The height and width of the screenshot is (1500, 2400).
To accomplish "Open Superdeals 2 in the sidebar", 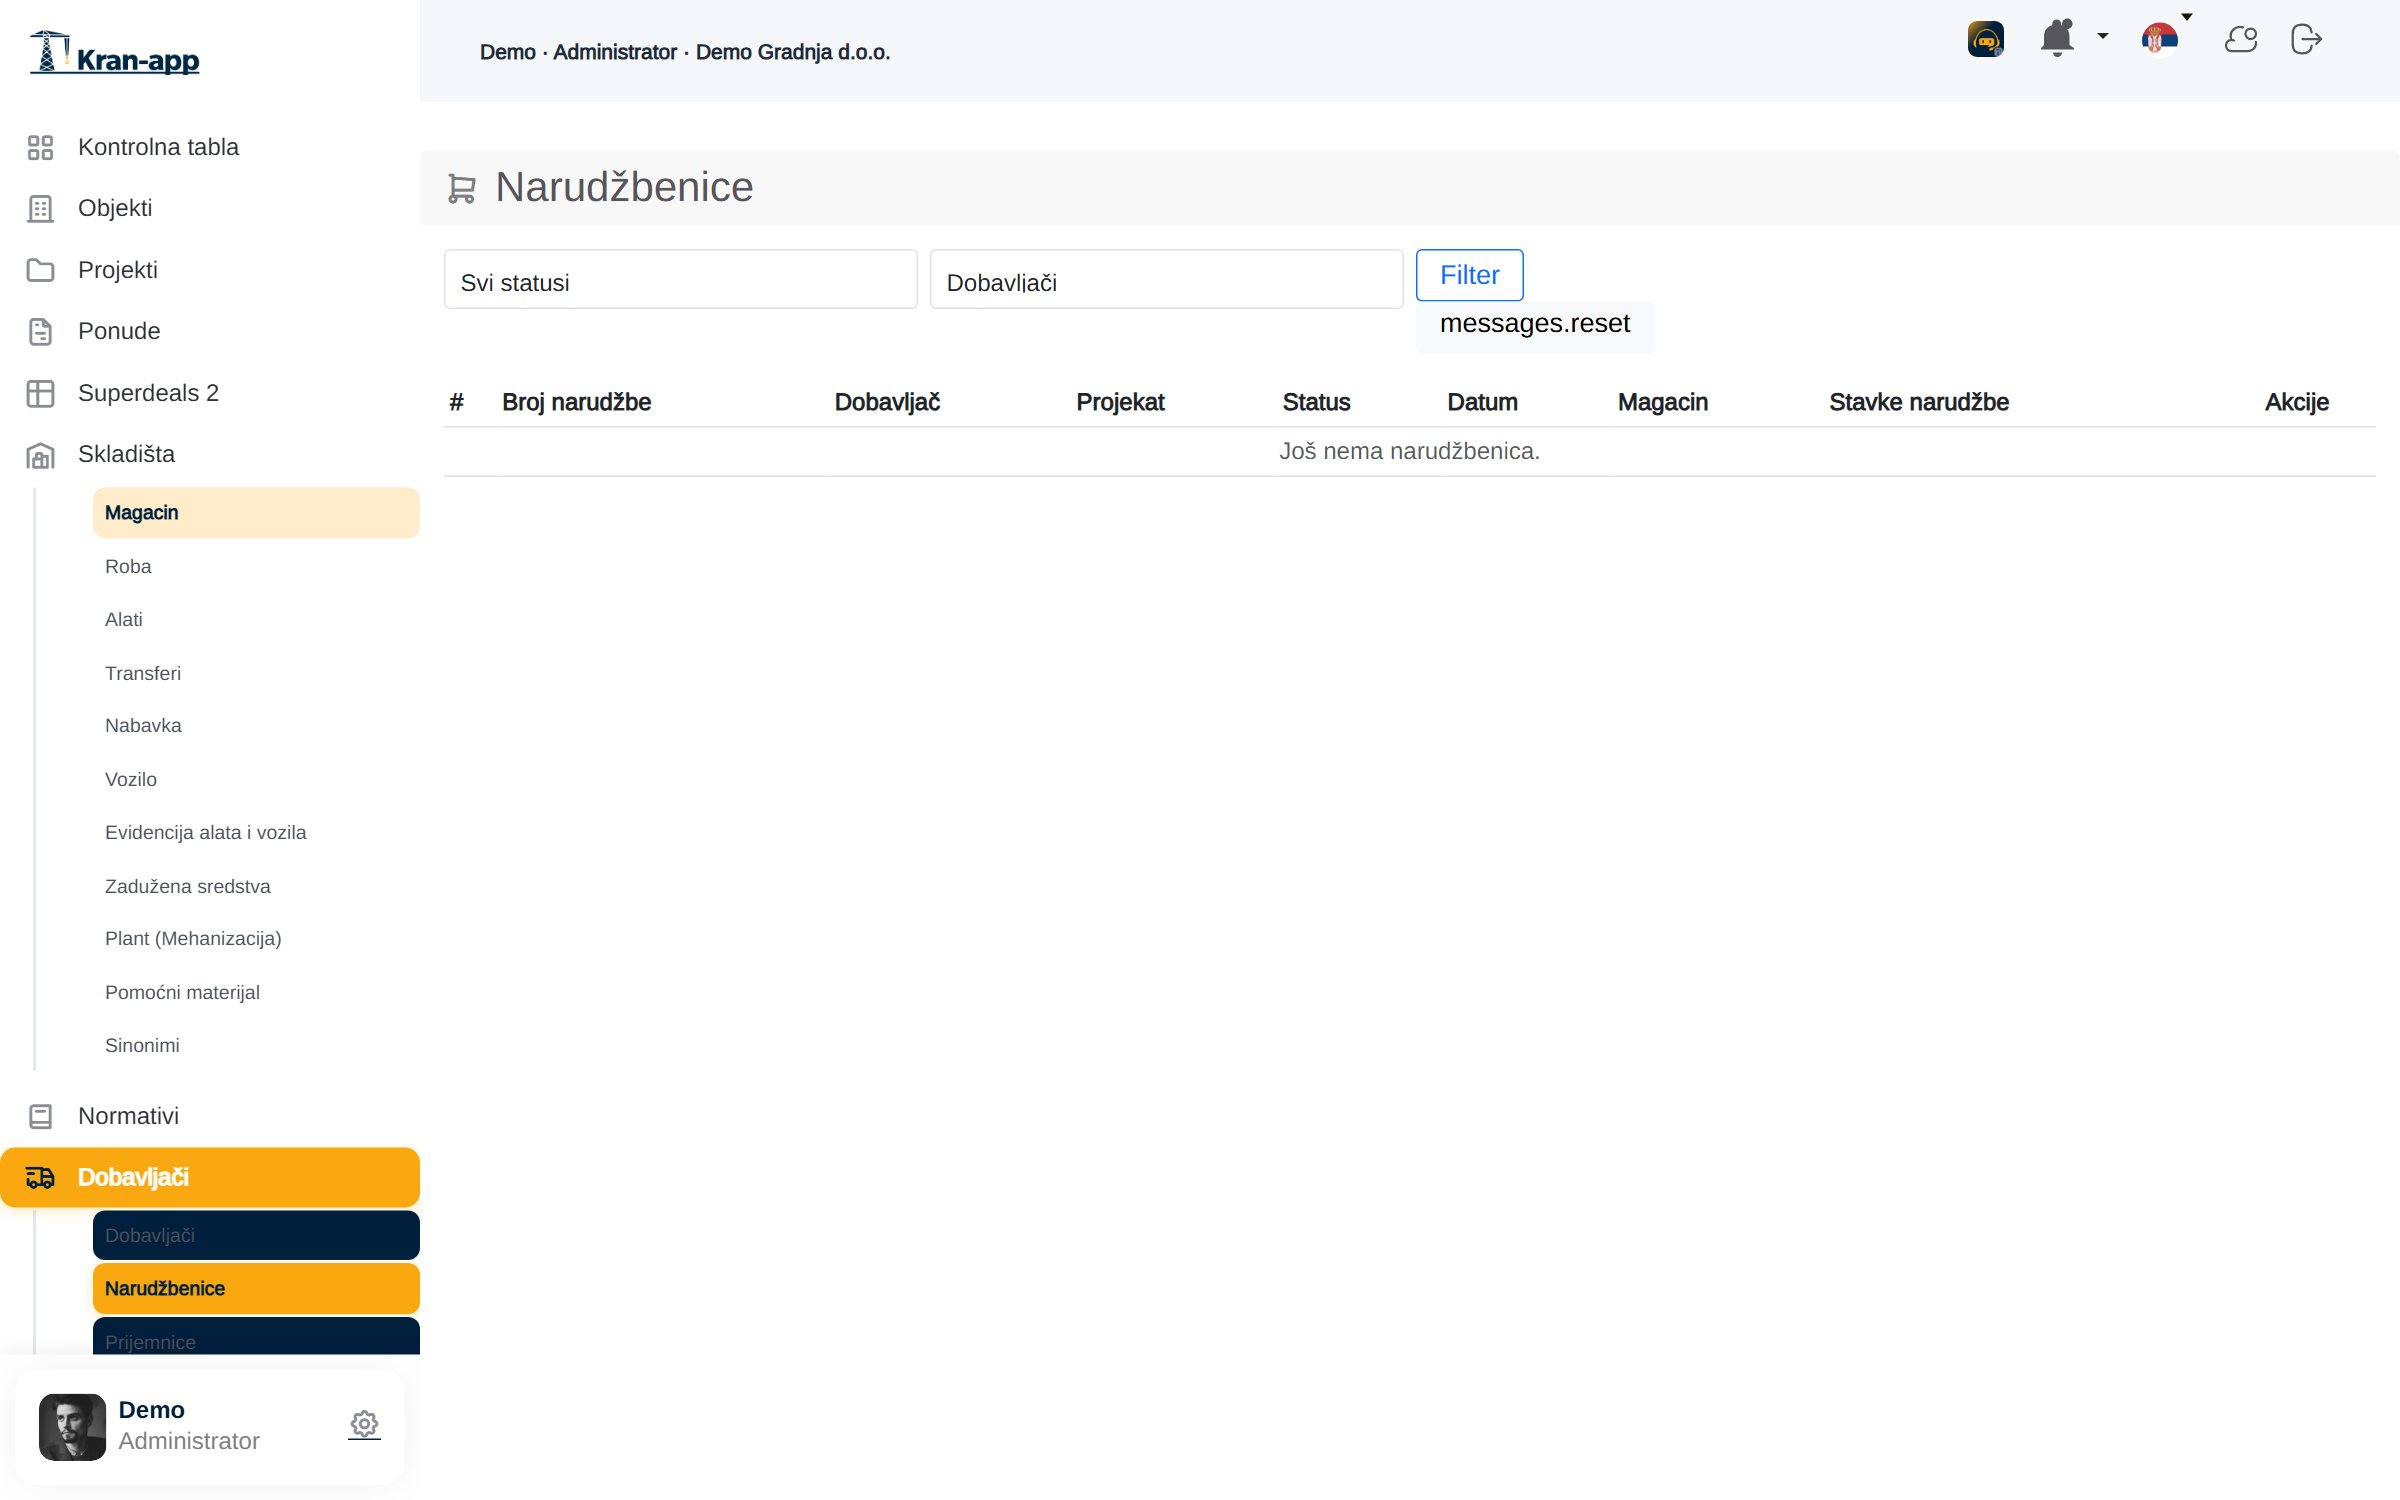I will [210, 393].
